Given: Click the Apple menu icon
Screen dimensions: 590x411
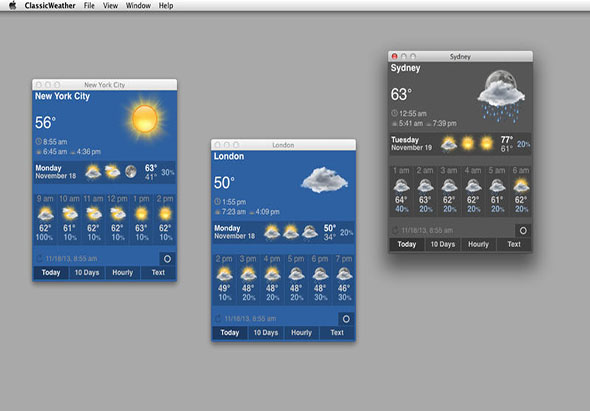Looking at the screenshot, I should coord(12,5).
